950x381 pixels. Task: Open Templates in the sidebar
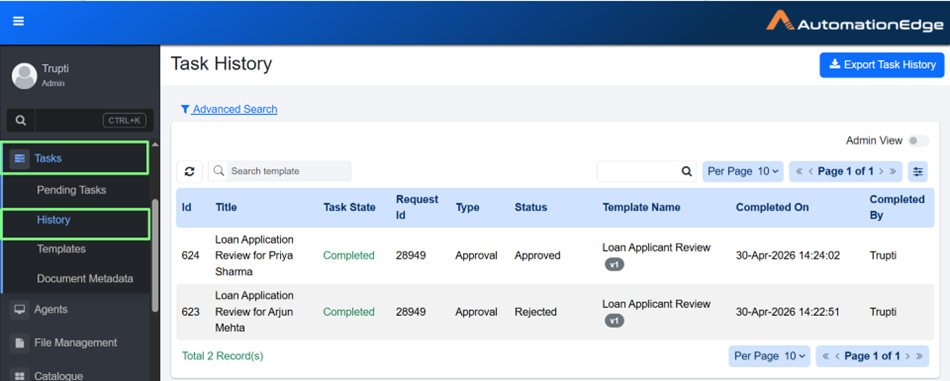[61, 249]
